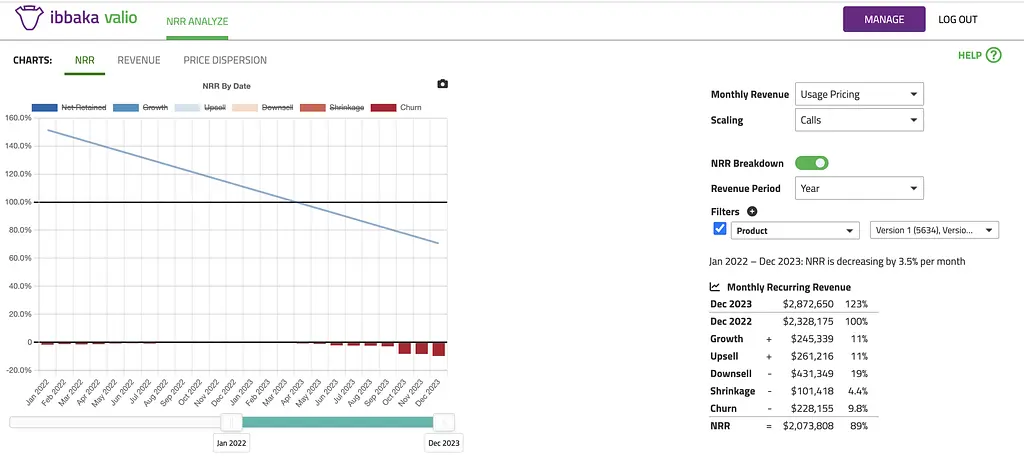Toggle Growth series legend swatch
This screenshot has width=1024, height=460.
click(125, 107)
